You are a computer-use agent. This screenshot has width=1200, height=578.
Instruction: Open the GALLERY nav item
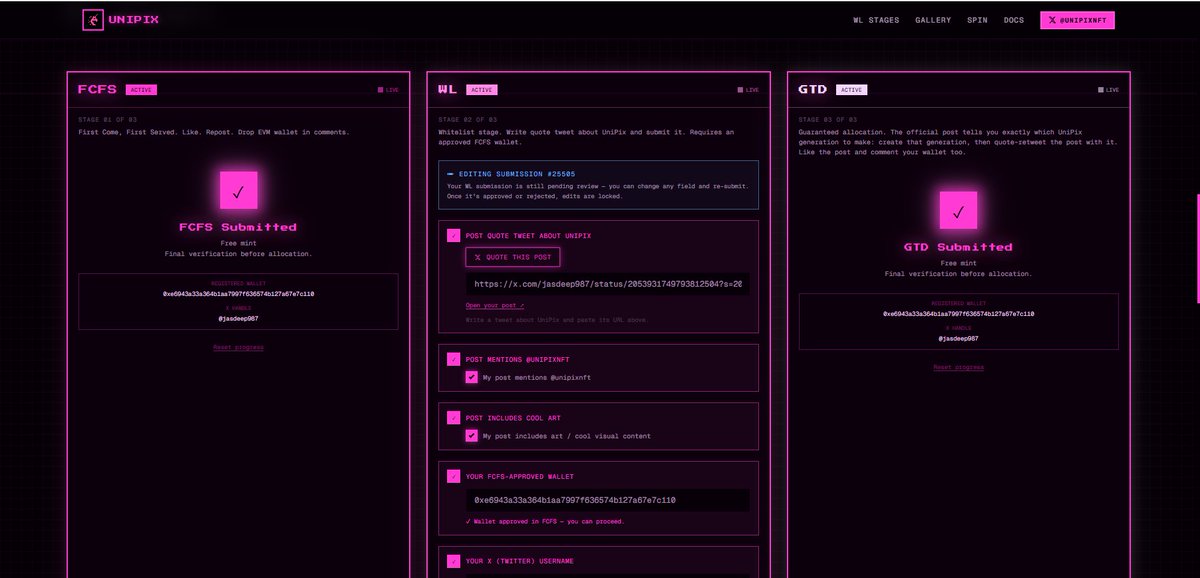pyautogui.click(x=933, y=20)
